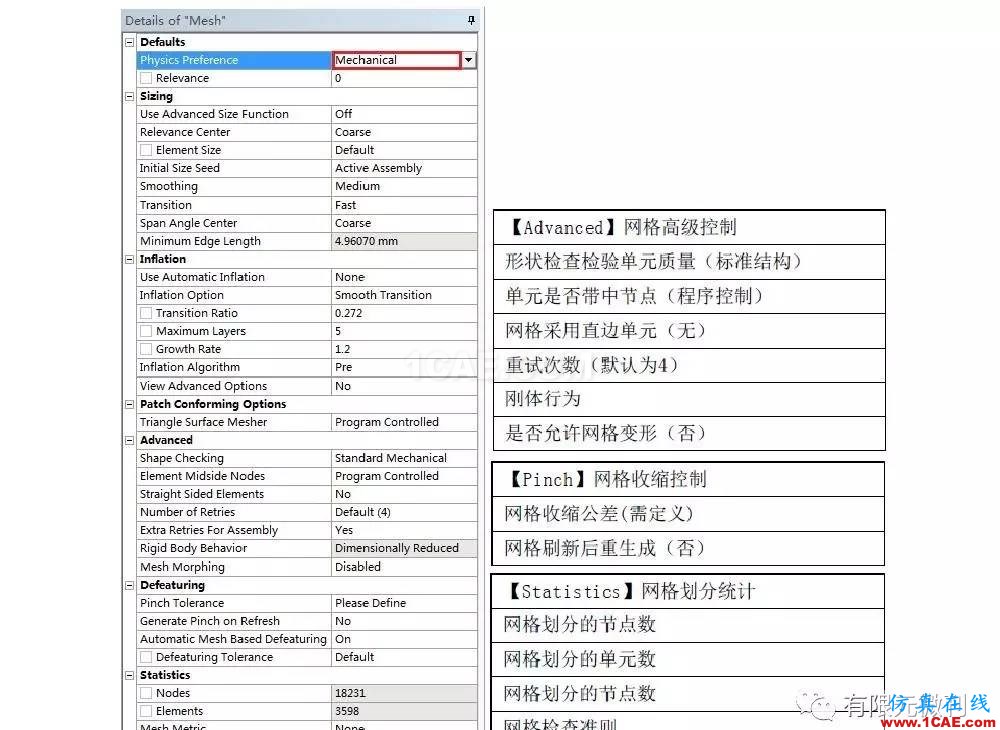Select Triangle Surface Mesher value Program Controlled
This screenshot has height=730, width=1000.
pyautogui.click(x=404, y=422)
